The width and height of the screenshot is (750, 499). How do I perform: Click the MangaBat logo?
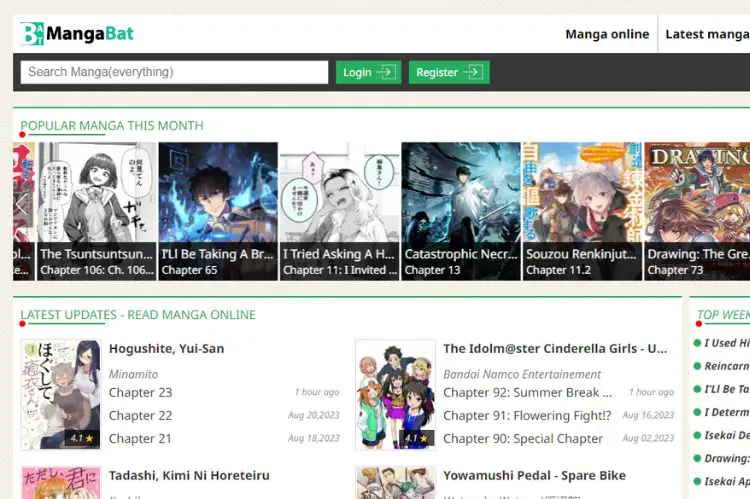click(77, 33)
